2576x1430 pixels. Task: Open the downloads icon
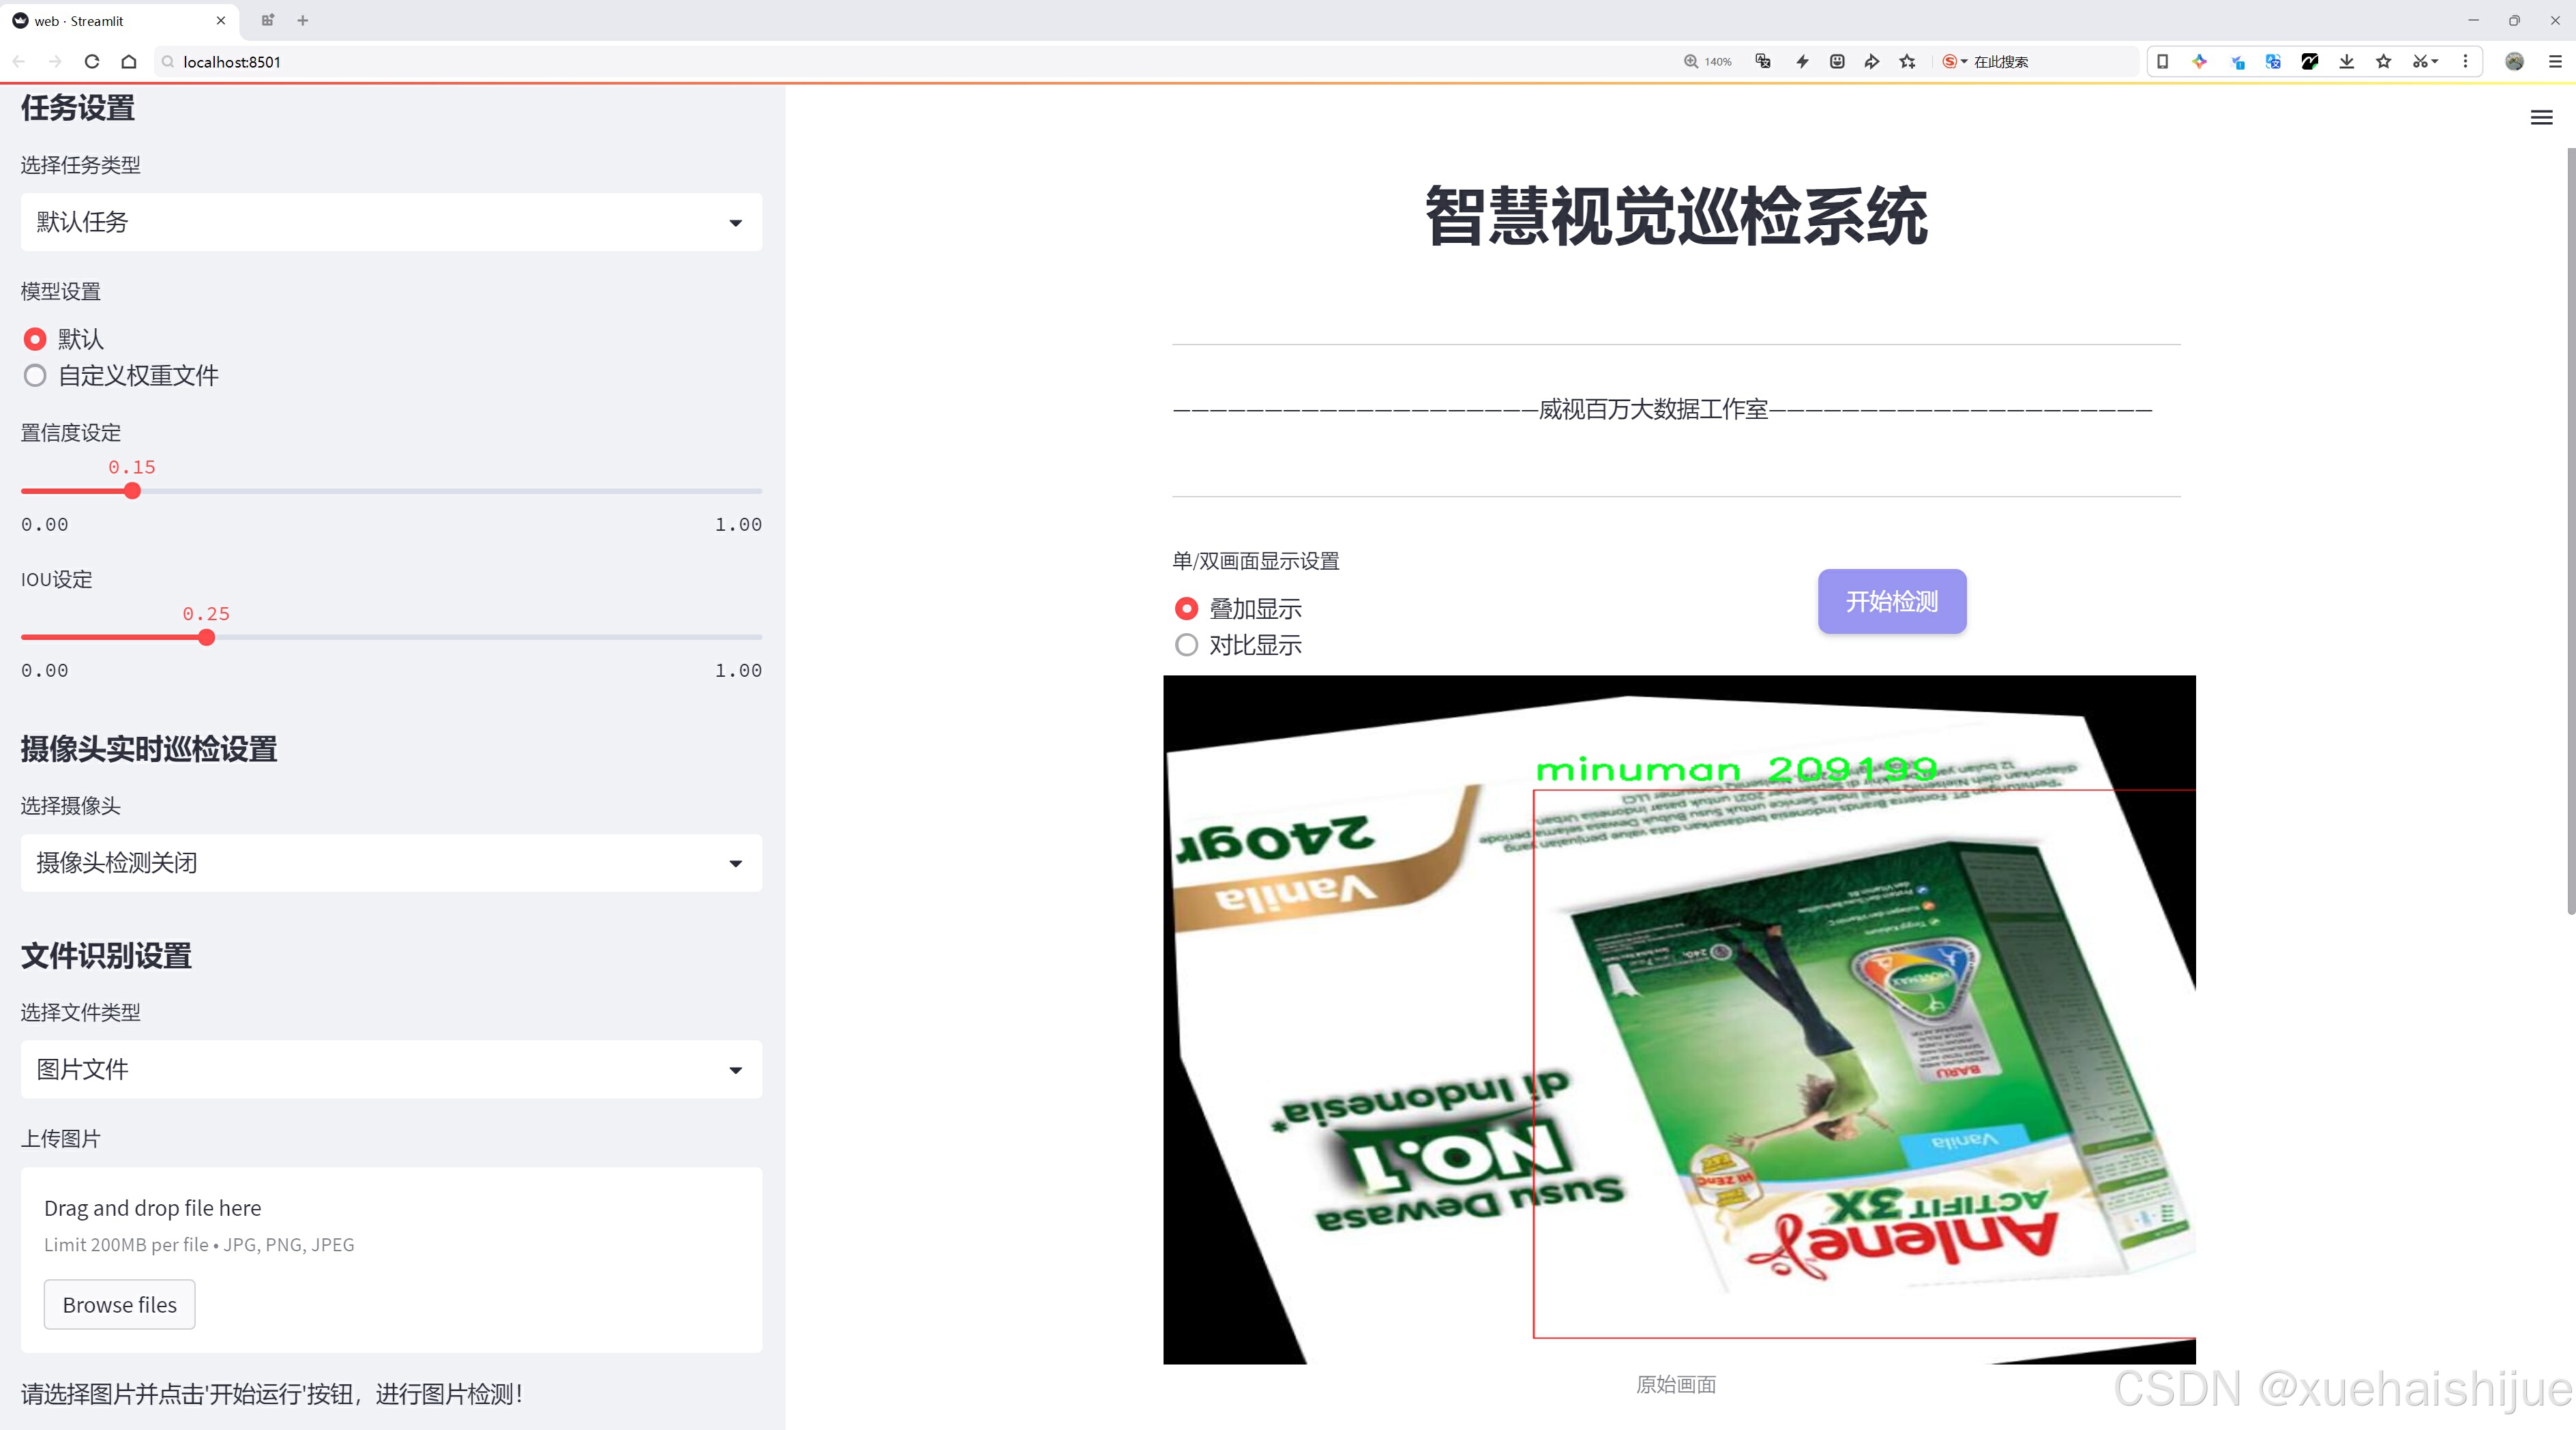click(x=2347, y=61)
